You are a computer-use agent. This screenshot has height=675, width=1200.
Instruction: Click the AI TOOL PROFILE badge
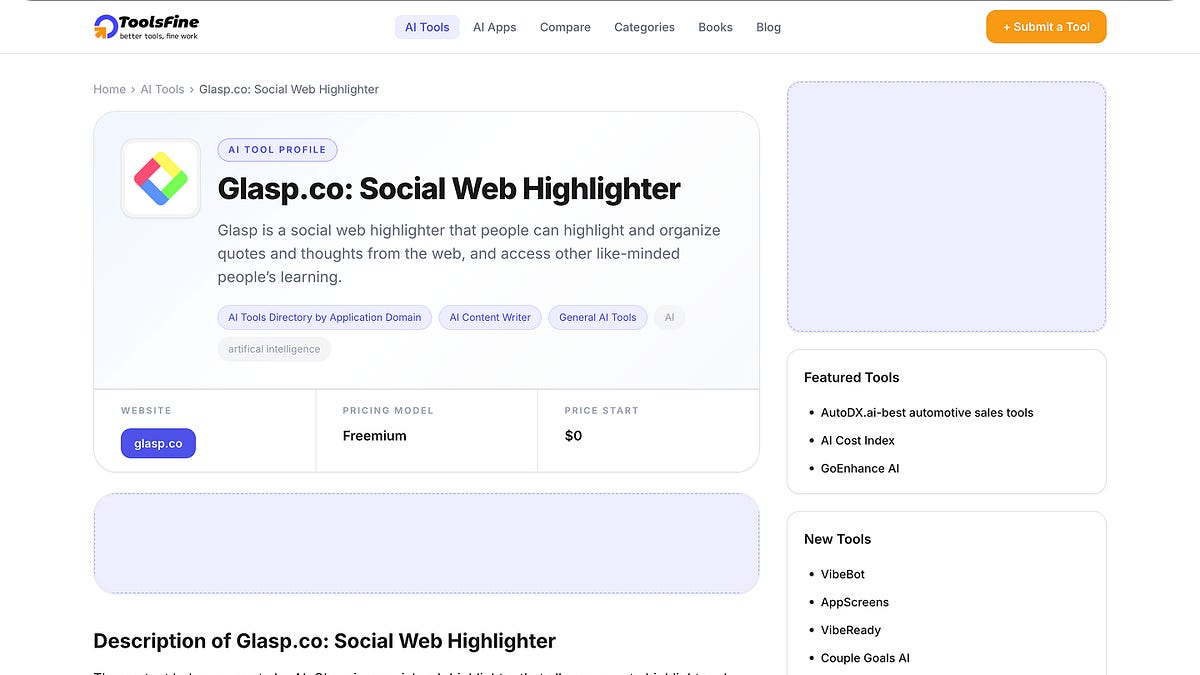tap(277, 150)
